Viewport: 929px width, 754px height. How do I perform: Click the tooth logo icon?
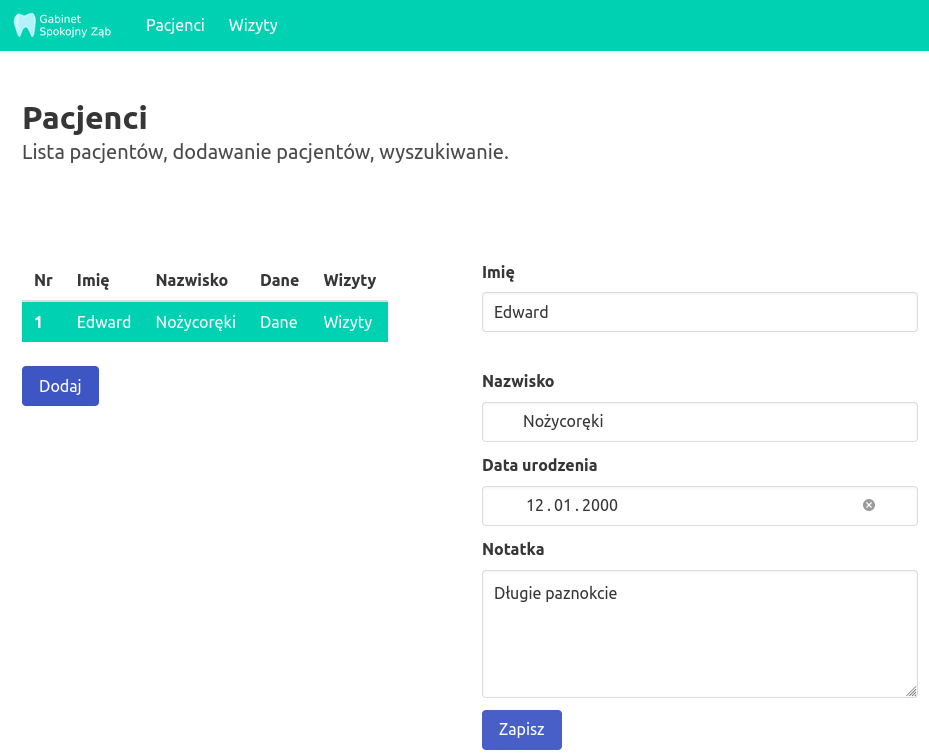coord(24,26)
